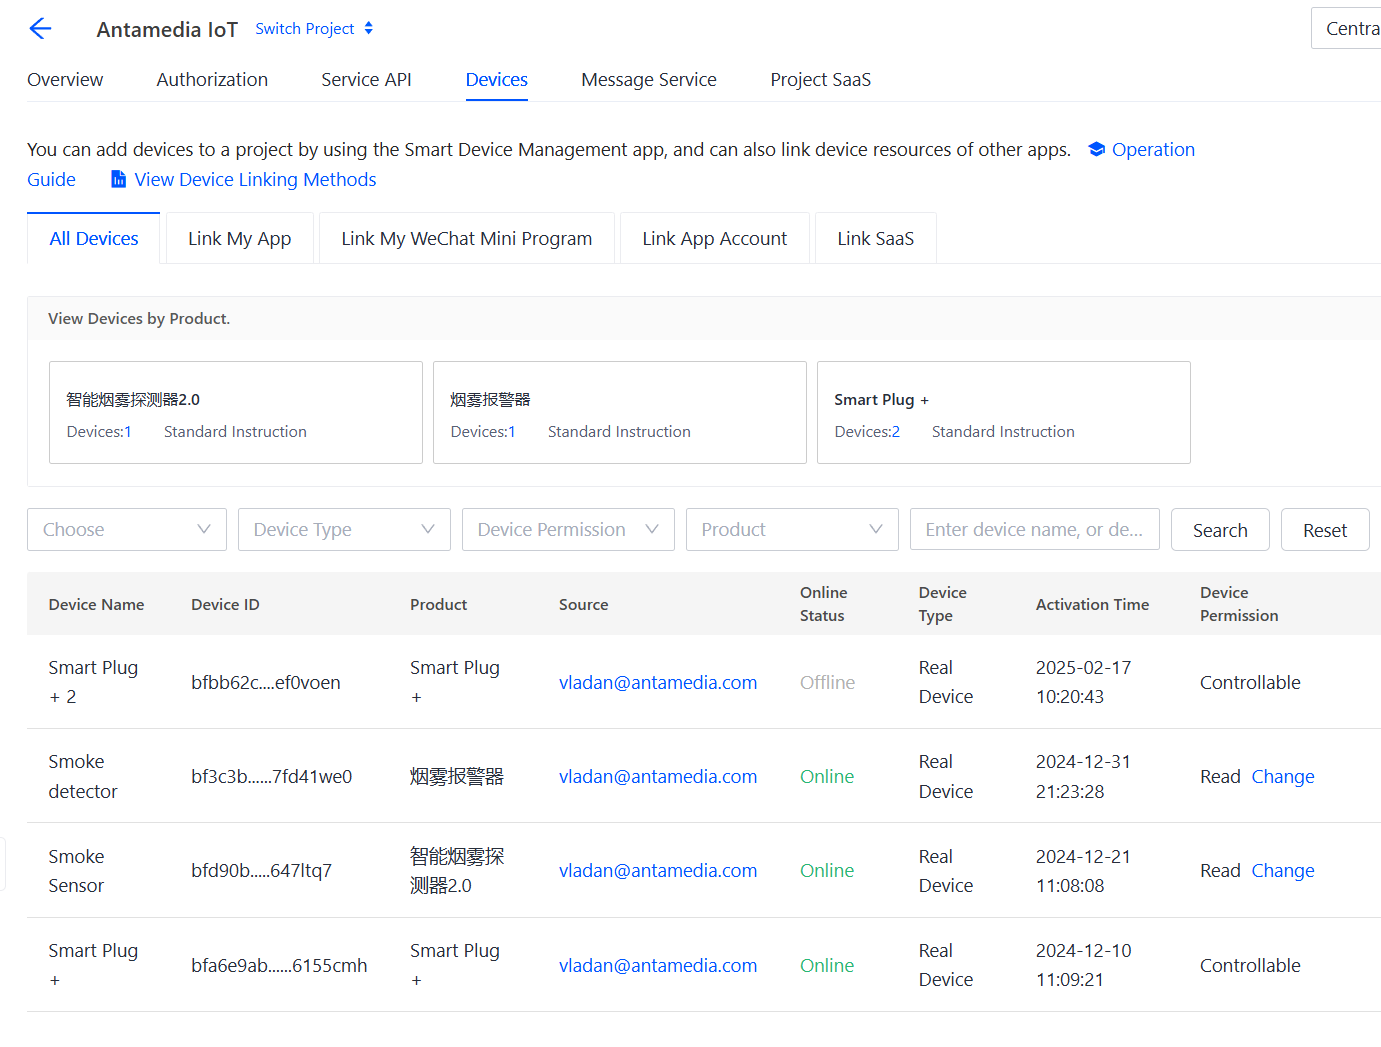
Task: Open source email link for Smoke Sensor
Action: tap(657, 871)
